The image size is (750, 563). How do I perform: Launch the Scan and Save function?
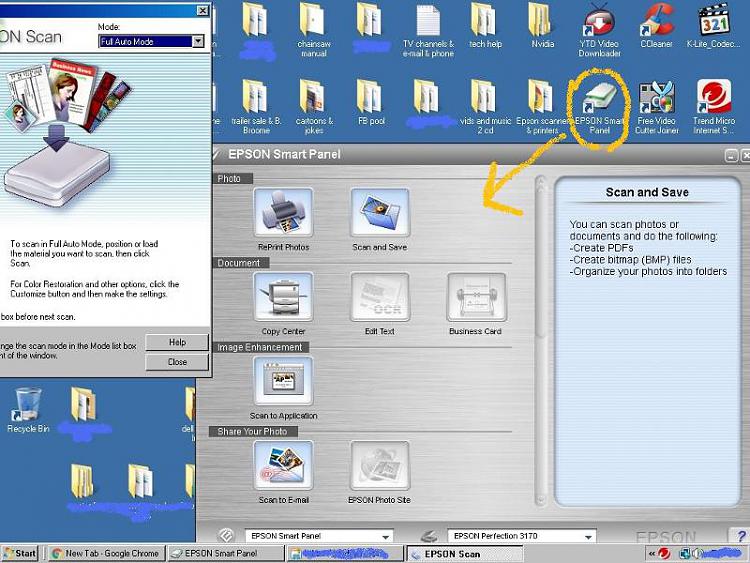tap(380, 212)
